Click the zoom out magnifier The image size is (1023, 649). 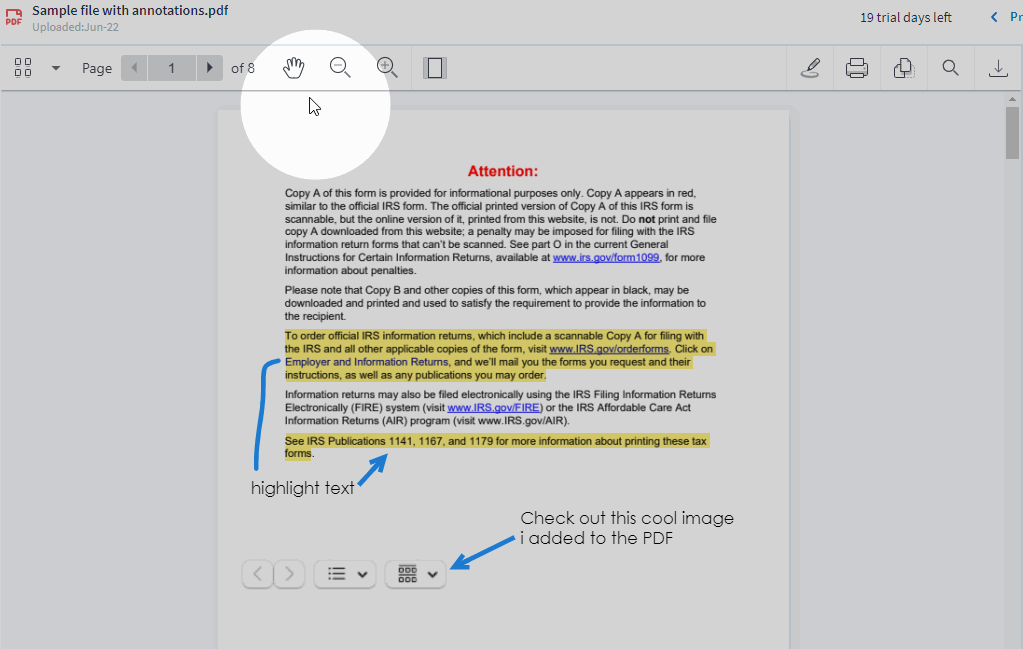(340, 68)
